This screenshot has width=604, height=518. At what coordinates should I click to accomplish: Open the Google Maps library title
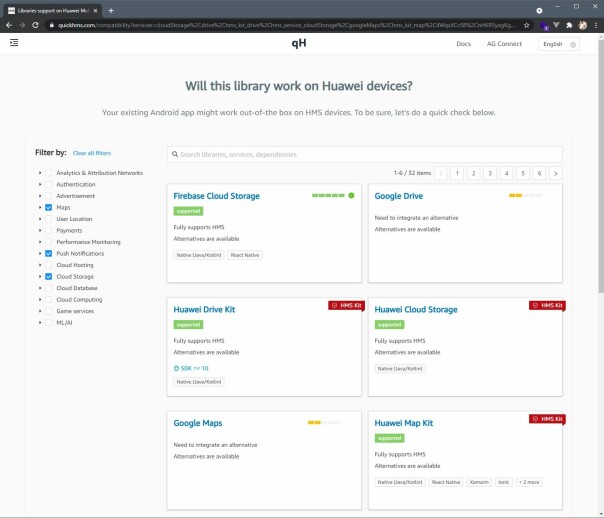click(x=198, y=423)
